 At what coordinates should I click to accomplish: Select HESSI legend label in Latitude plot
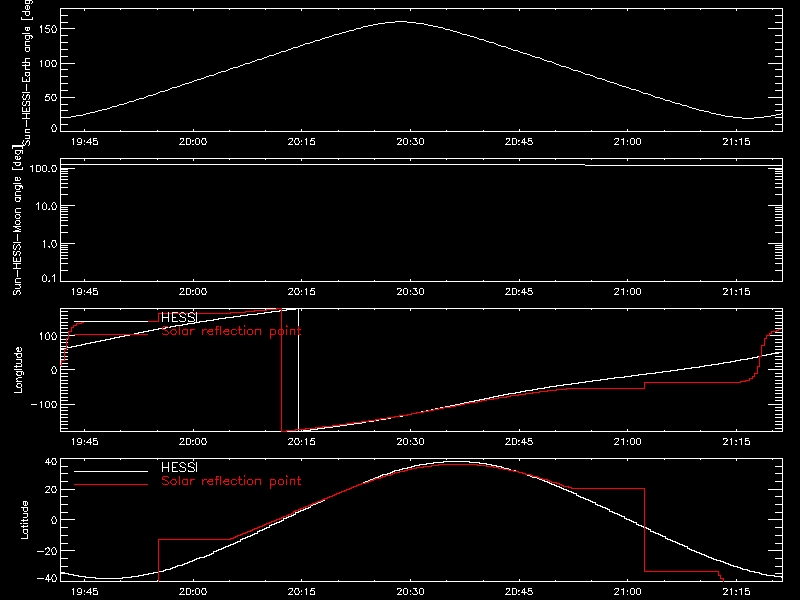tap(179, 467)
